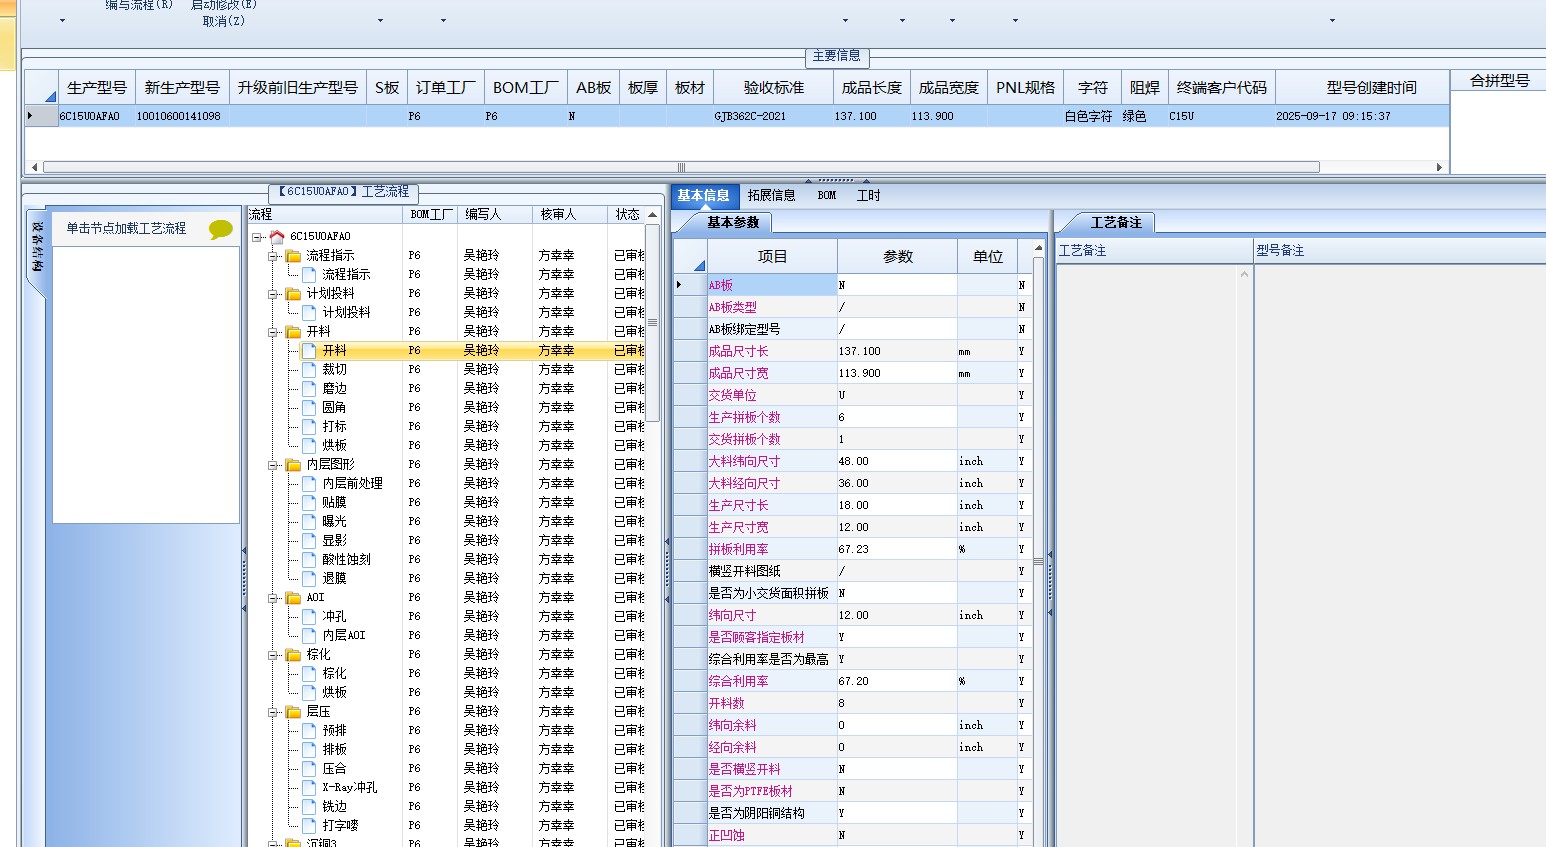The height and width of the screenshot is (847, 1546).
Task: Click the folder icon beside 棕化 group
Action: point(293,655)
